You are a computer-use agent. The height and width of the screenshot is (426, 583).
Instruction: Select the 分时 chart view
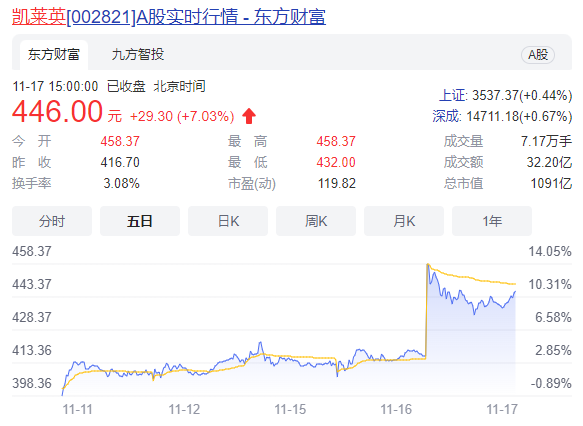52,221
